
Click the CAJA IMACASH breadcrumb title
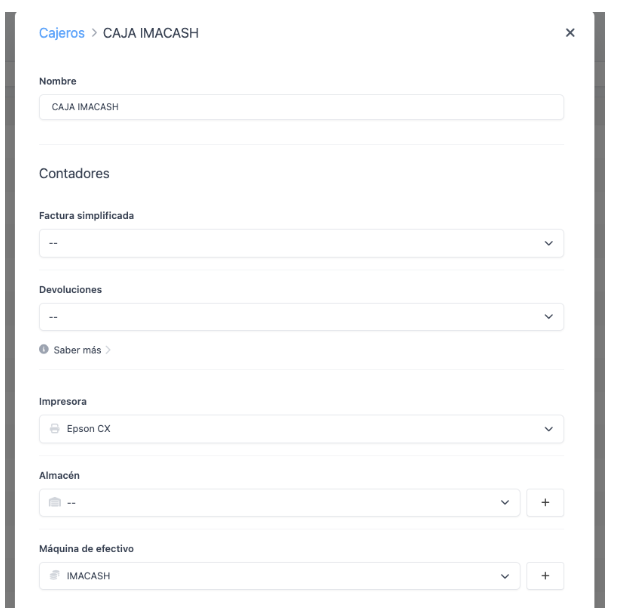[162, 33]
